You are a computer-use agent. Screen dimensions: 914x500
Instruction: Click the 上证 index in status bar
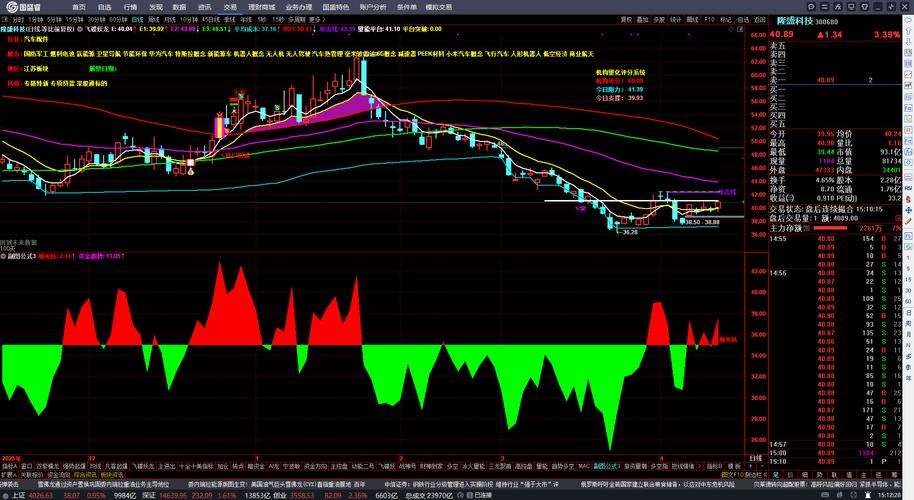click(18, 495)
